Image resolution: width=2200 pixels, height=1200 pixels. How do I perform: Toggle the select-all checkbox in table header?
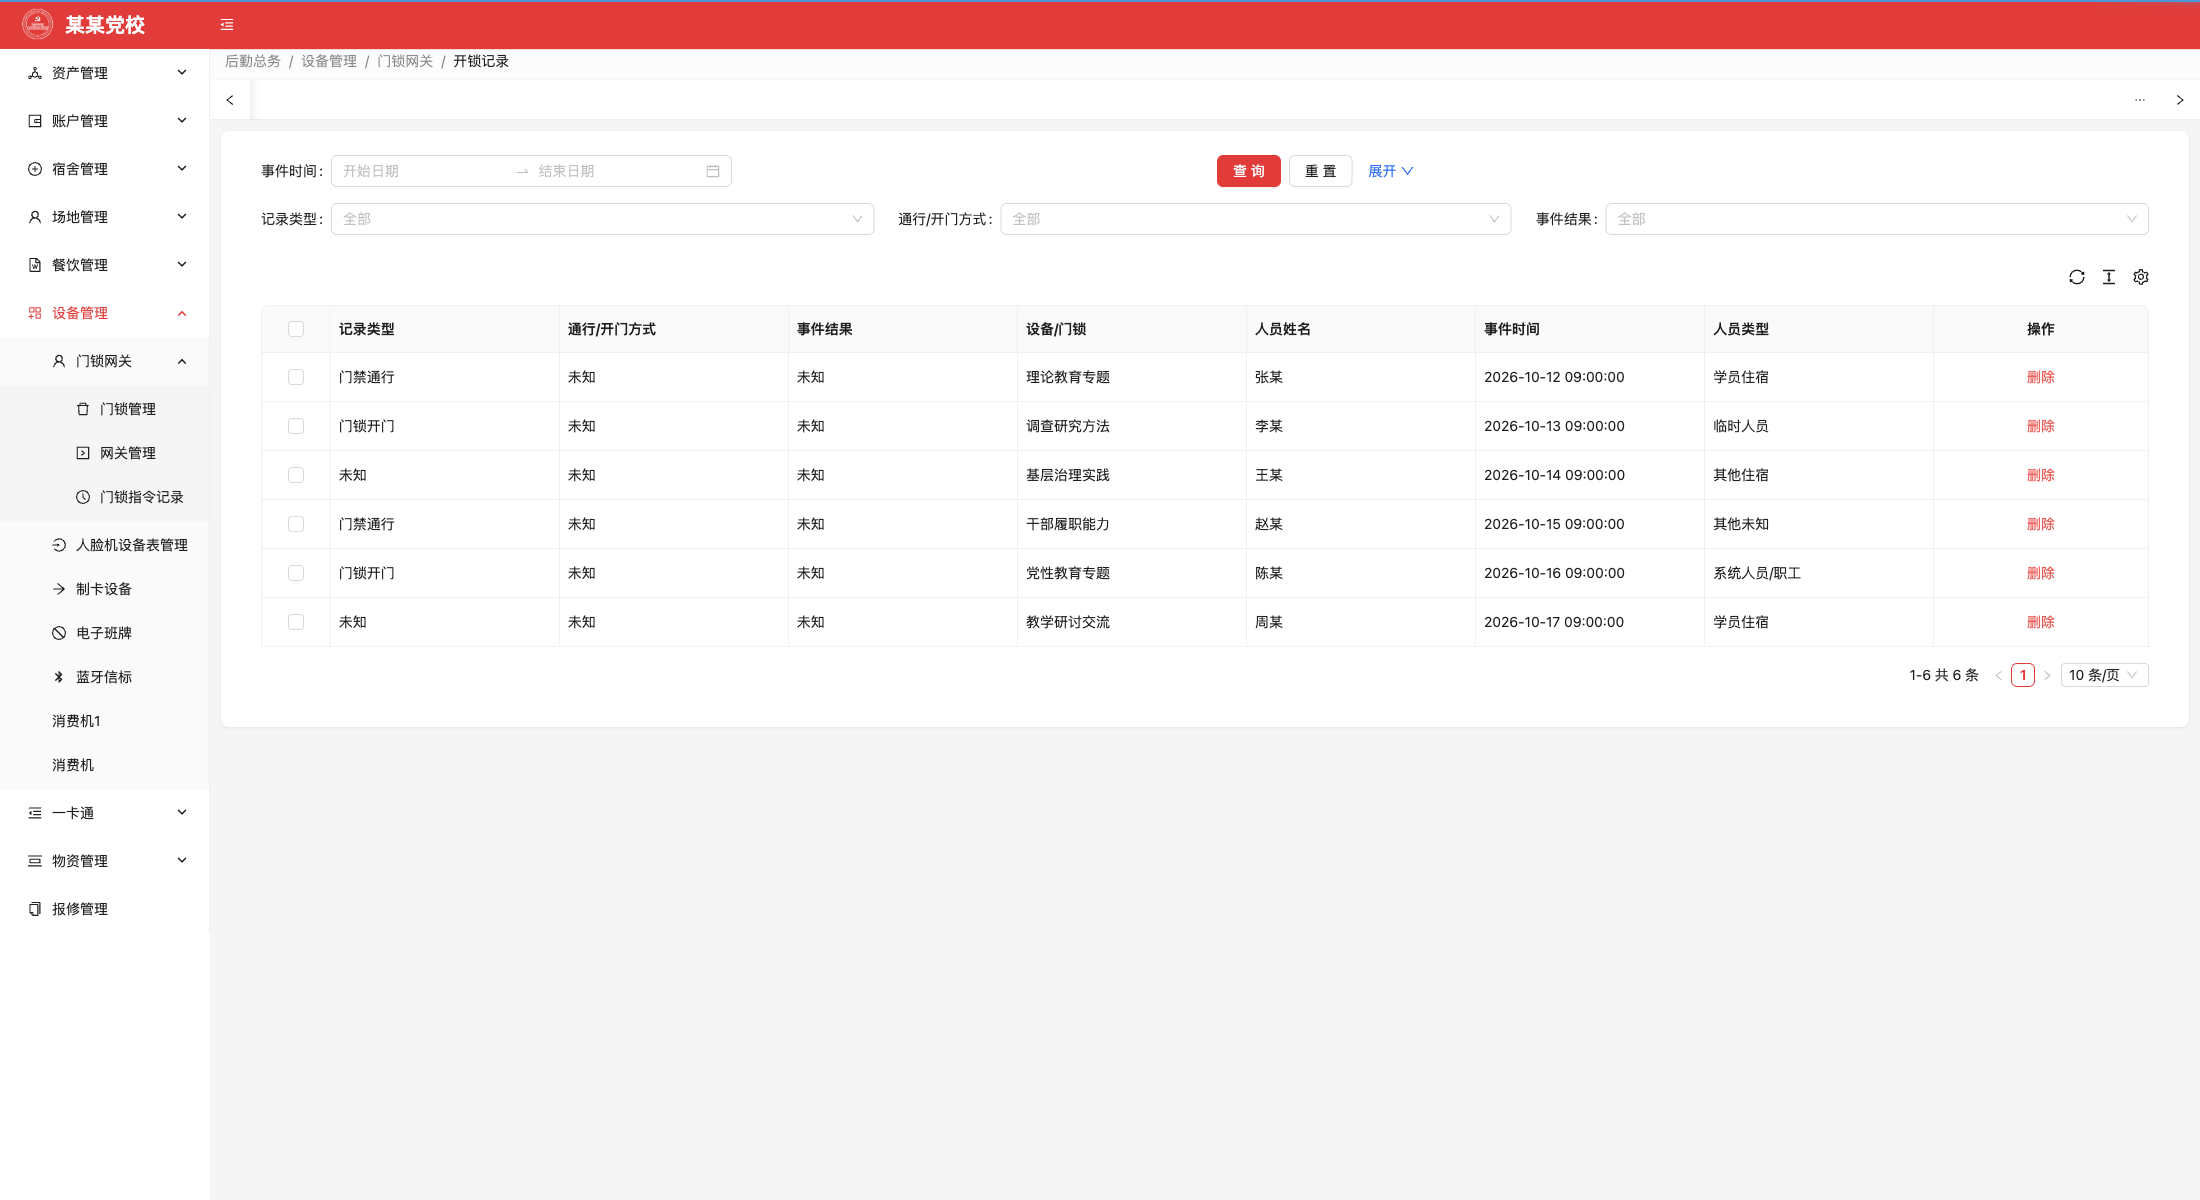[x=296, y=329]
